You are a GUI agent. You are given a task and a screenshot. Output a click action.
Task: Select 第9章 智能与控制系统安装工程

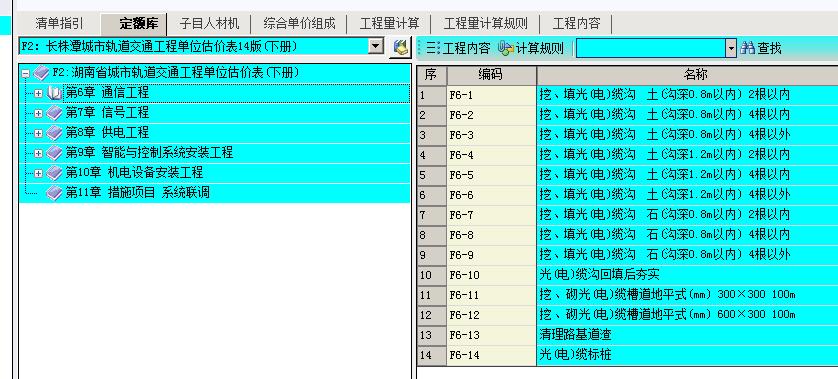tap(149, 153)
